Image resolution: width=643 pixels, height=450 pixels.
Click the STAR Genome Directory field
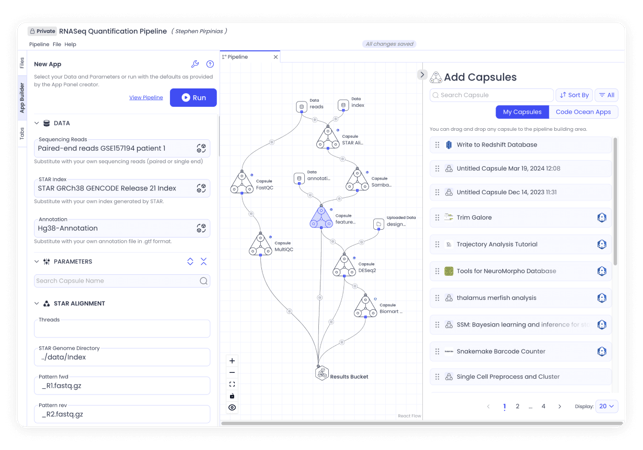pyautogui.click(x=122, y=357)
